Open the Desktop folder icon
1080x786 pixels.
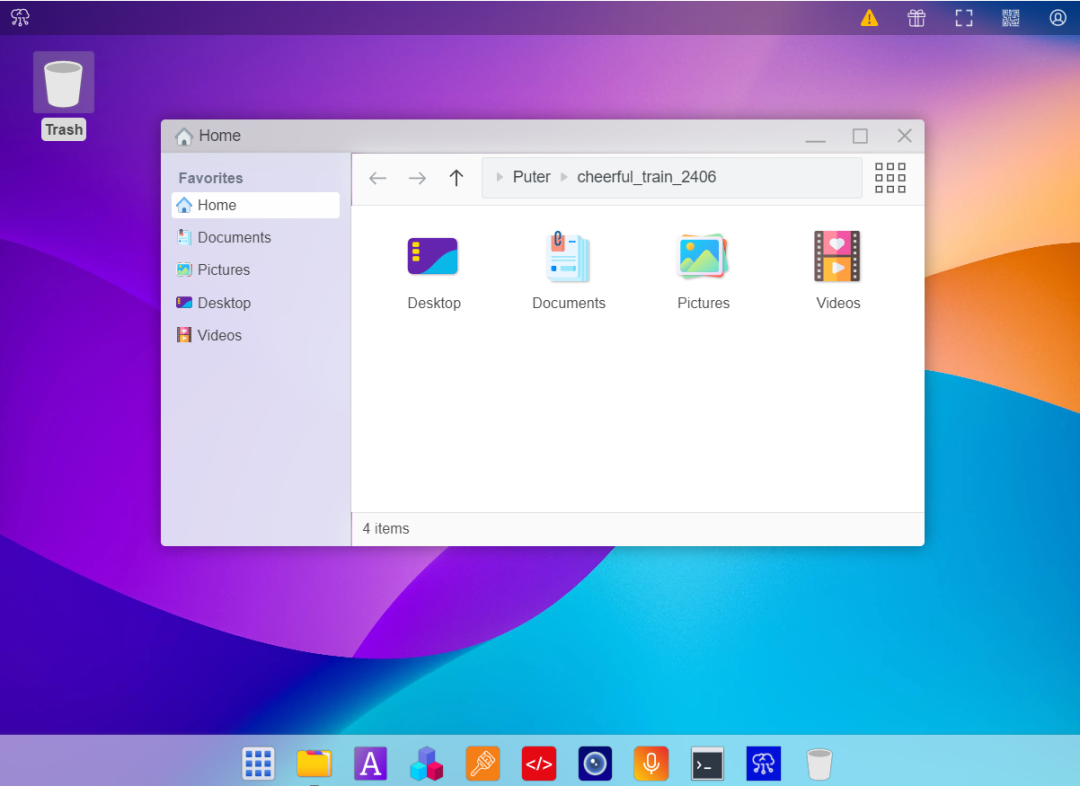[433, 257]
